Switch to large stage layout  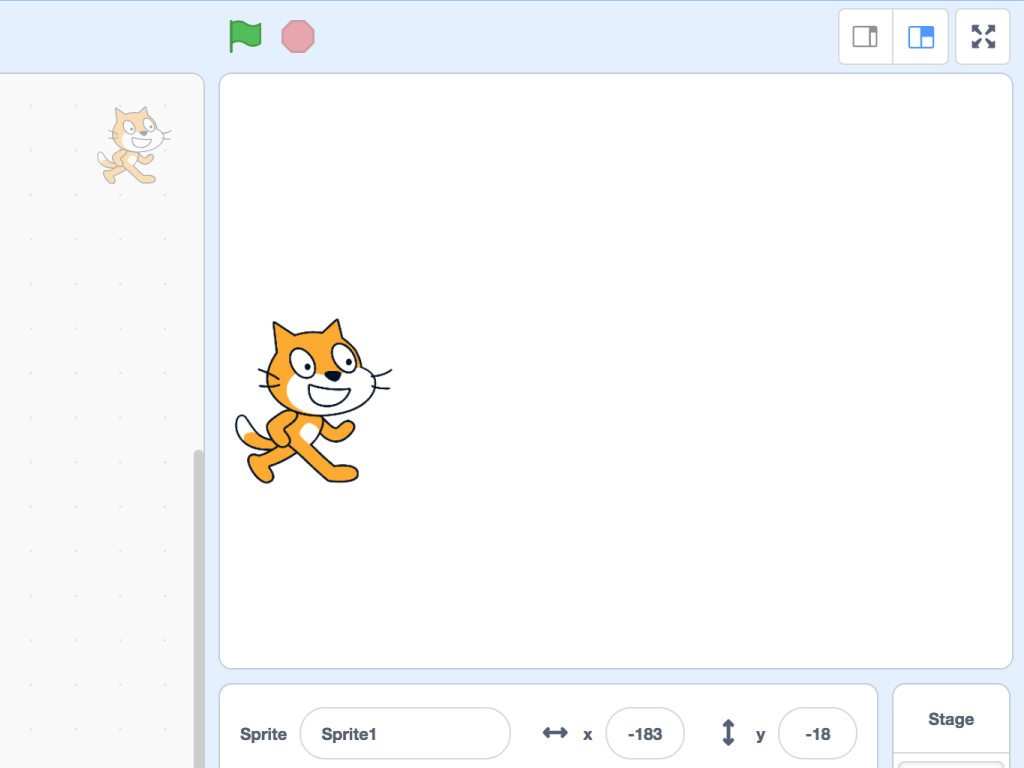click(x=921, y=37)
